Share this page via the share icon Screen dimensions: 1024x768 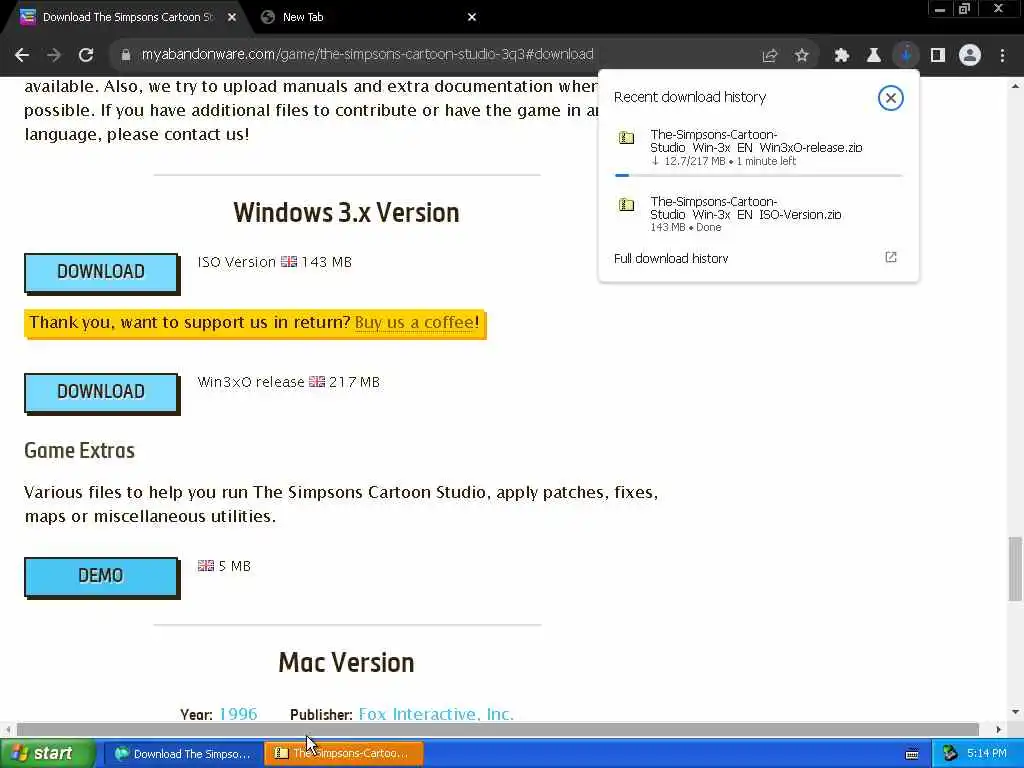(x=770, y=56)
